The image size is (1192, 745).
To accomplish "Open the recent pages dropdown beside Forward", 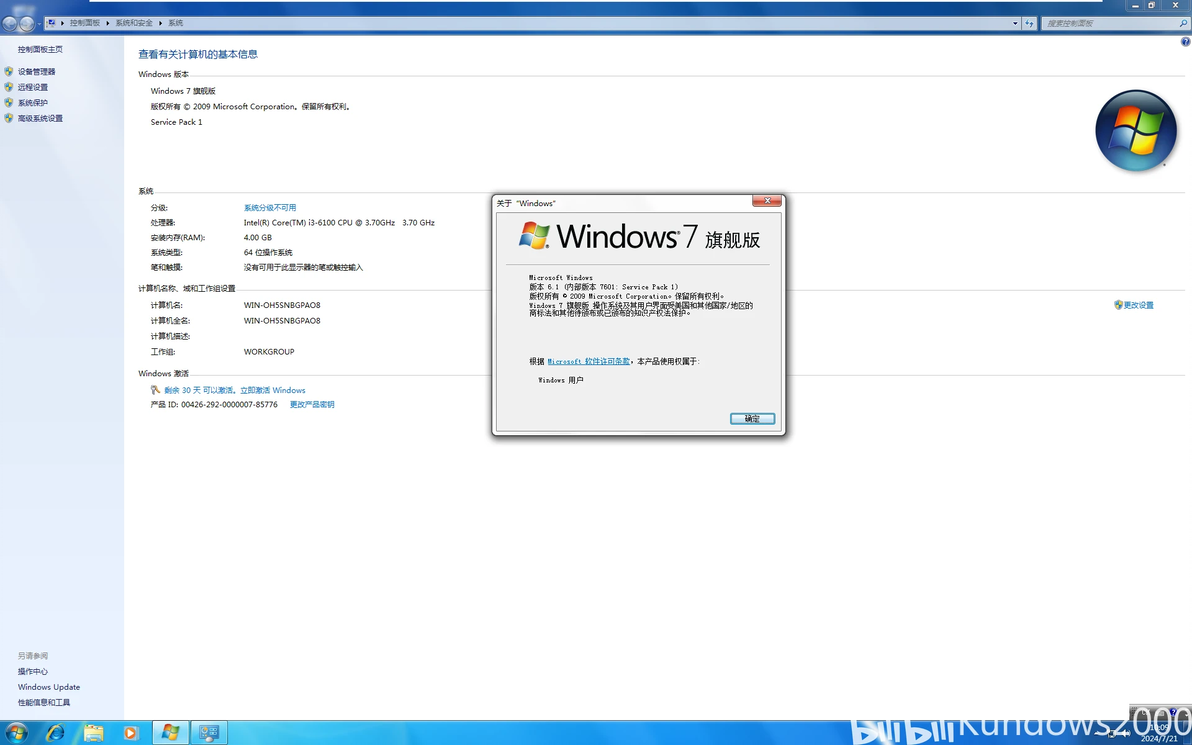I will click(39, 24).
